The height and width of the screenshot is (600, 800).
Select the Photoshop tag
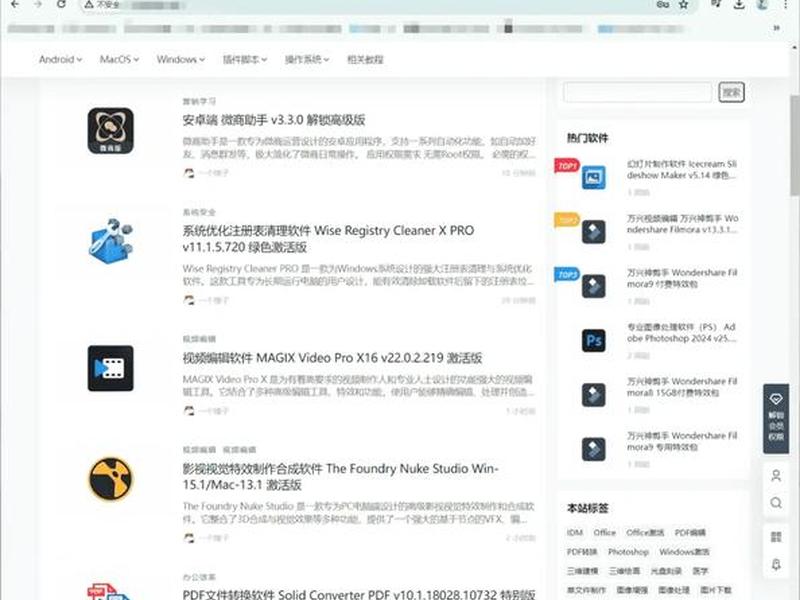coord(628,552)
